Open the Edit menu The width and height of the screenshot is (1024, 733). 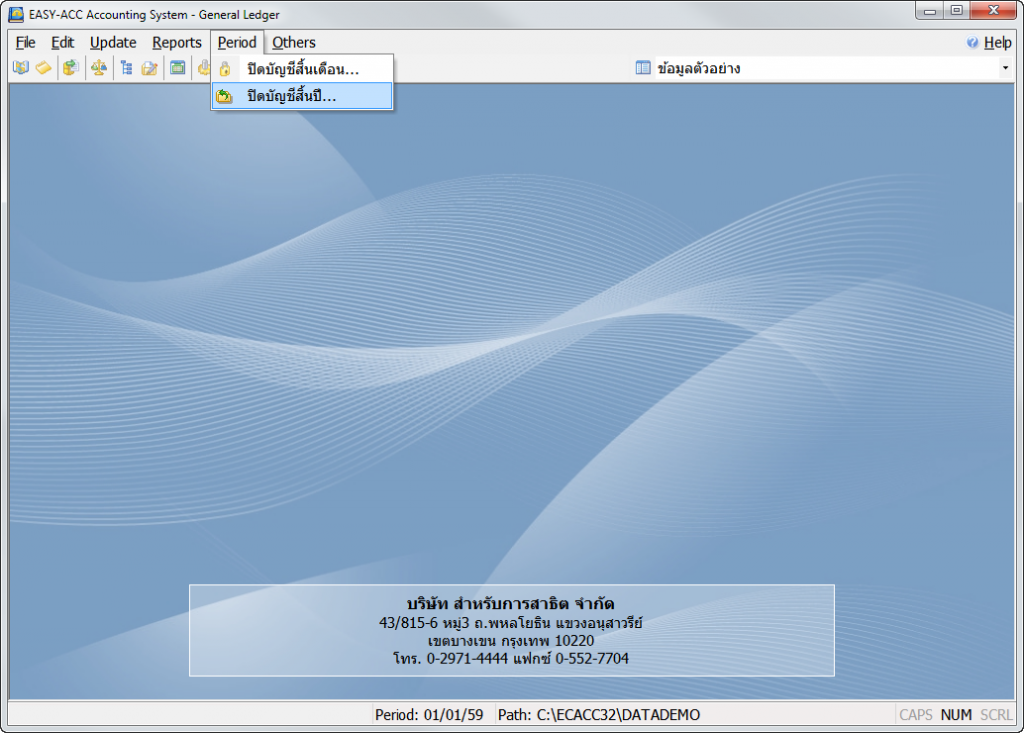[63, 42]
